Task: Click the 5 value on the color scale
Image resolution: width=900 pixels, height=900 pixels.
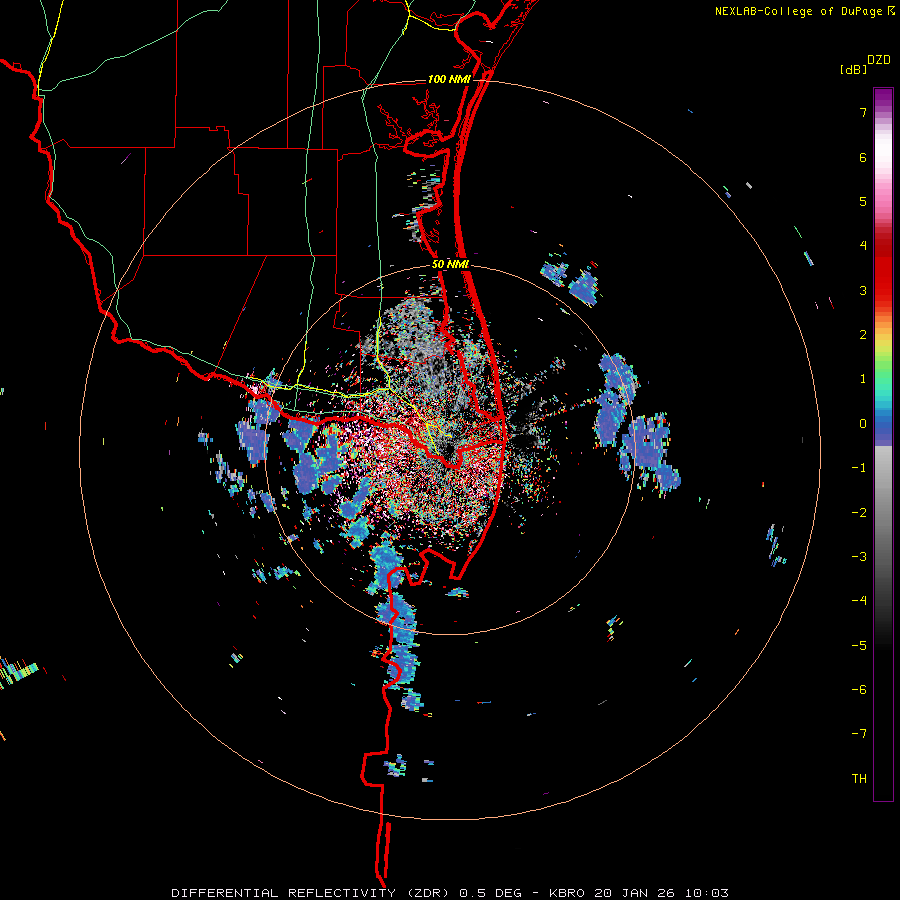Action: click(863, 201)
